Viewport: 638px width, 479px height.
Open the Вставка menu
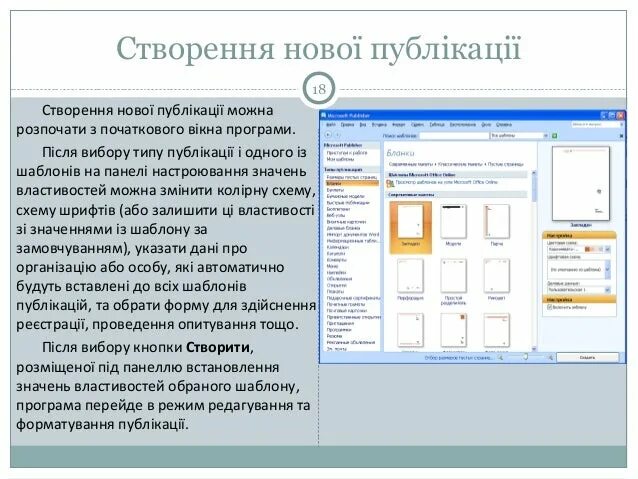(x=379, y=125)
